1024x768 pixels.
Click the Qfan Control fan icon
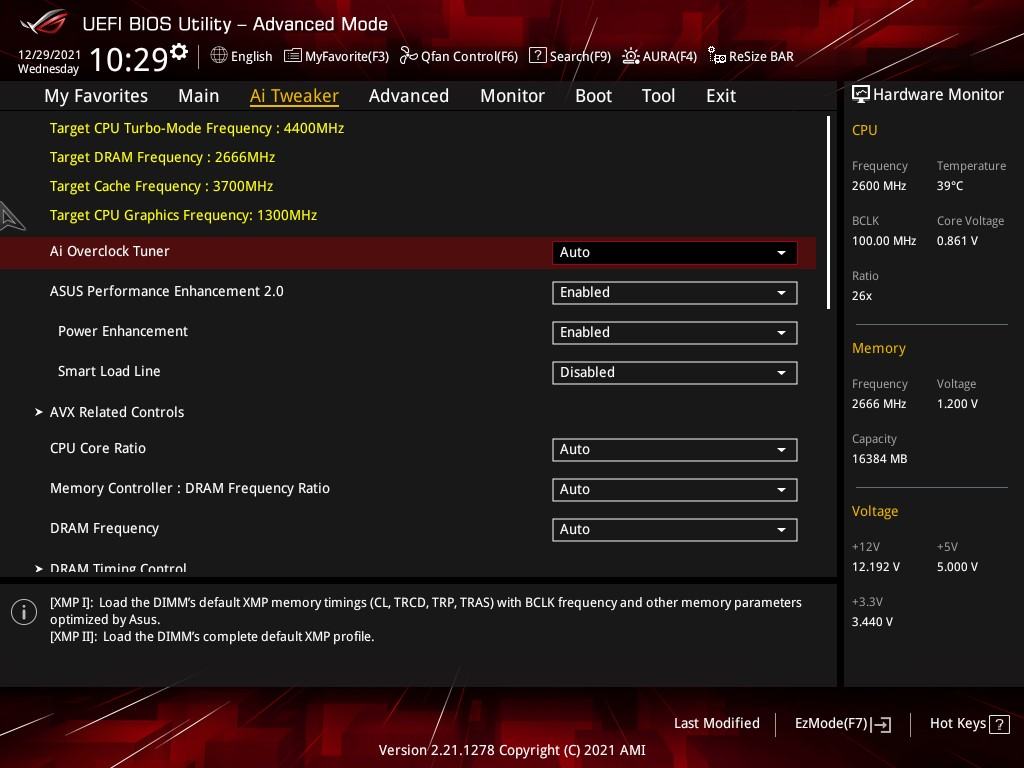(x=409, y=56)
